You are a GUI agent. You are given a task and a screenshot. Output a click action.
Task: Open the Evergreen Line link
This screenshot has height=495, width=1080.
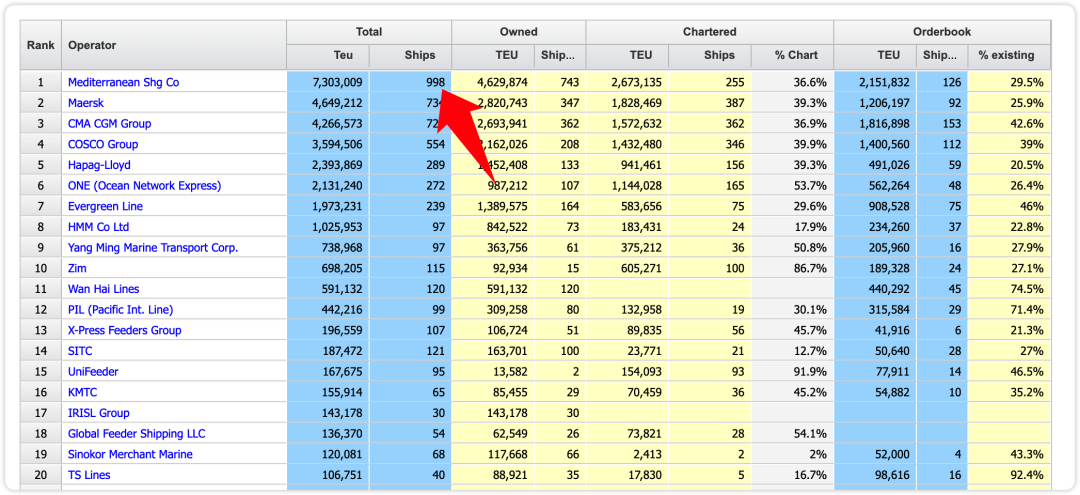coord(105,206)
